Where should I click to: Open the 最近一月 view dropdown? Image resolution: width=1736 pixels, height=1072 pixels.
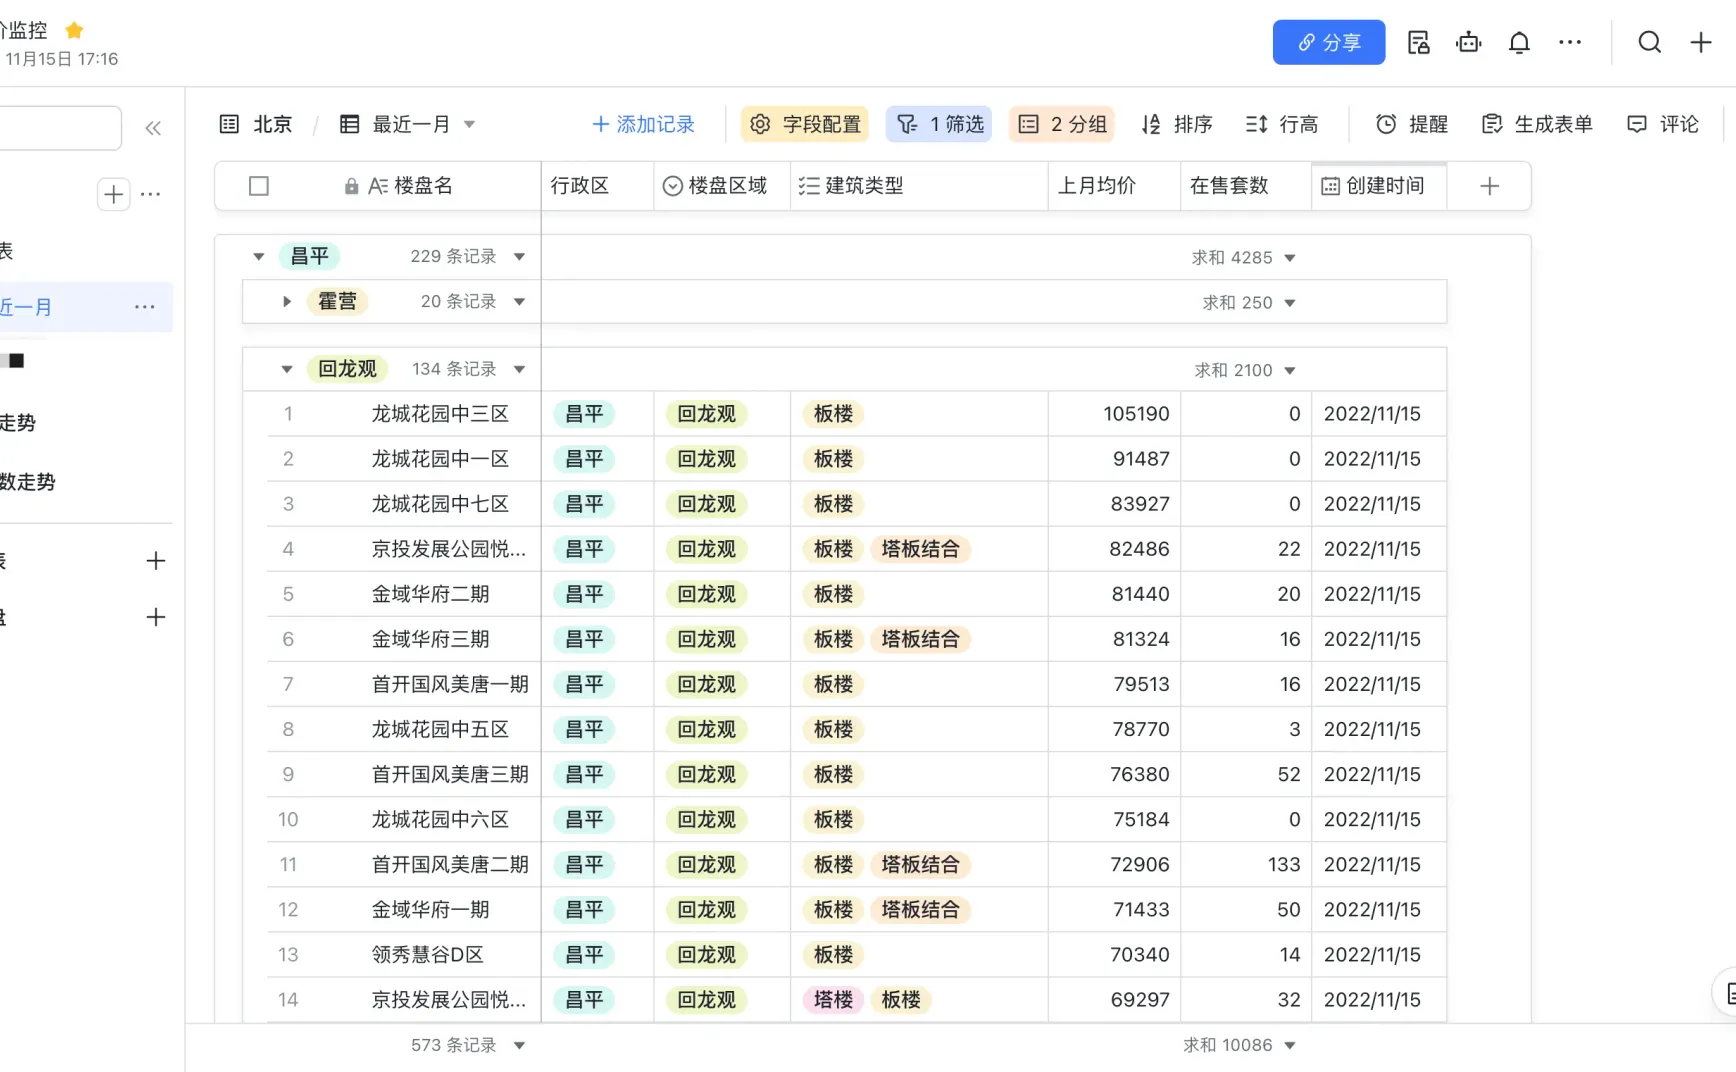click(408, 124)
